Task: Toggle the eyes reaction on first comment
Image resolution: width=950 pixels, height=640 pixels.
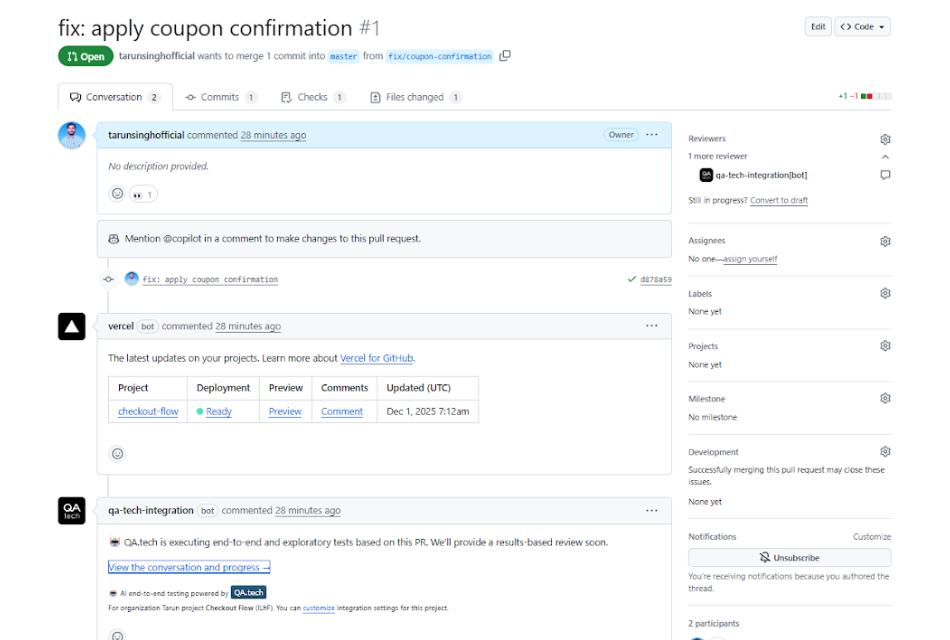Action: click(143, 194)
